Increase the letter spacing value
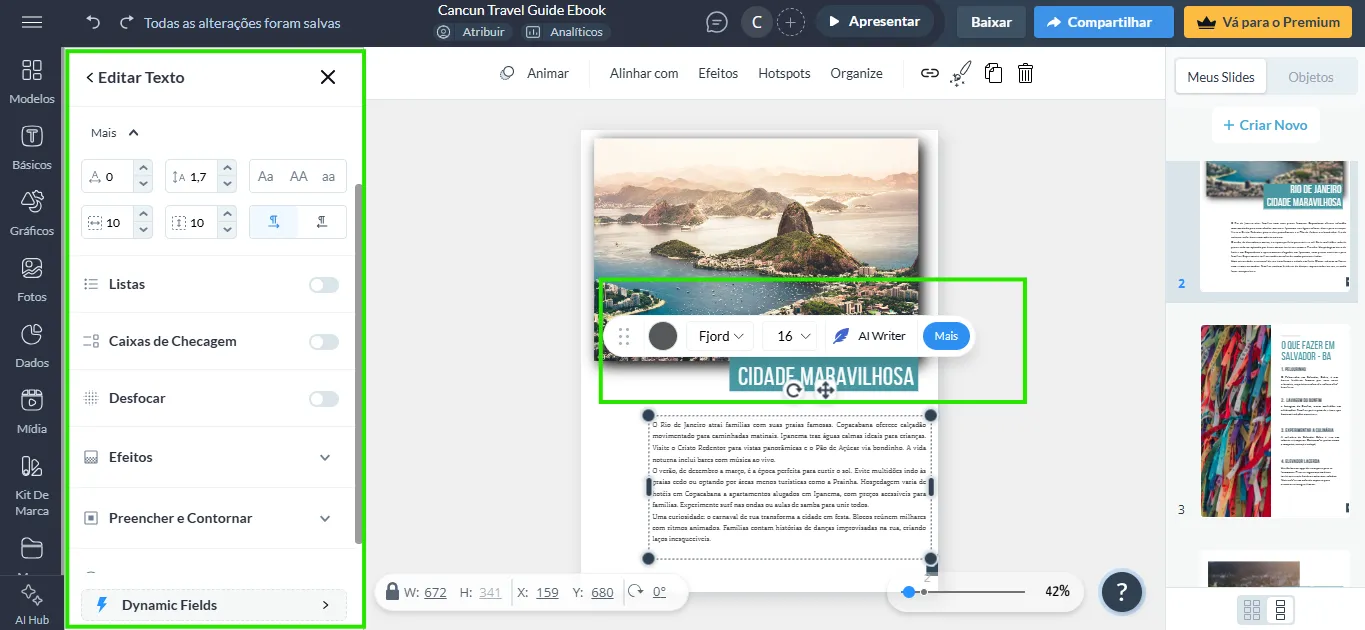This screenshot has width=1365, height=630. tap(143, 169)
